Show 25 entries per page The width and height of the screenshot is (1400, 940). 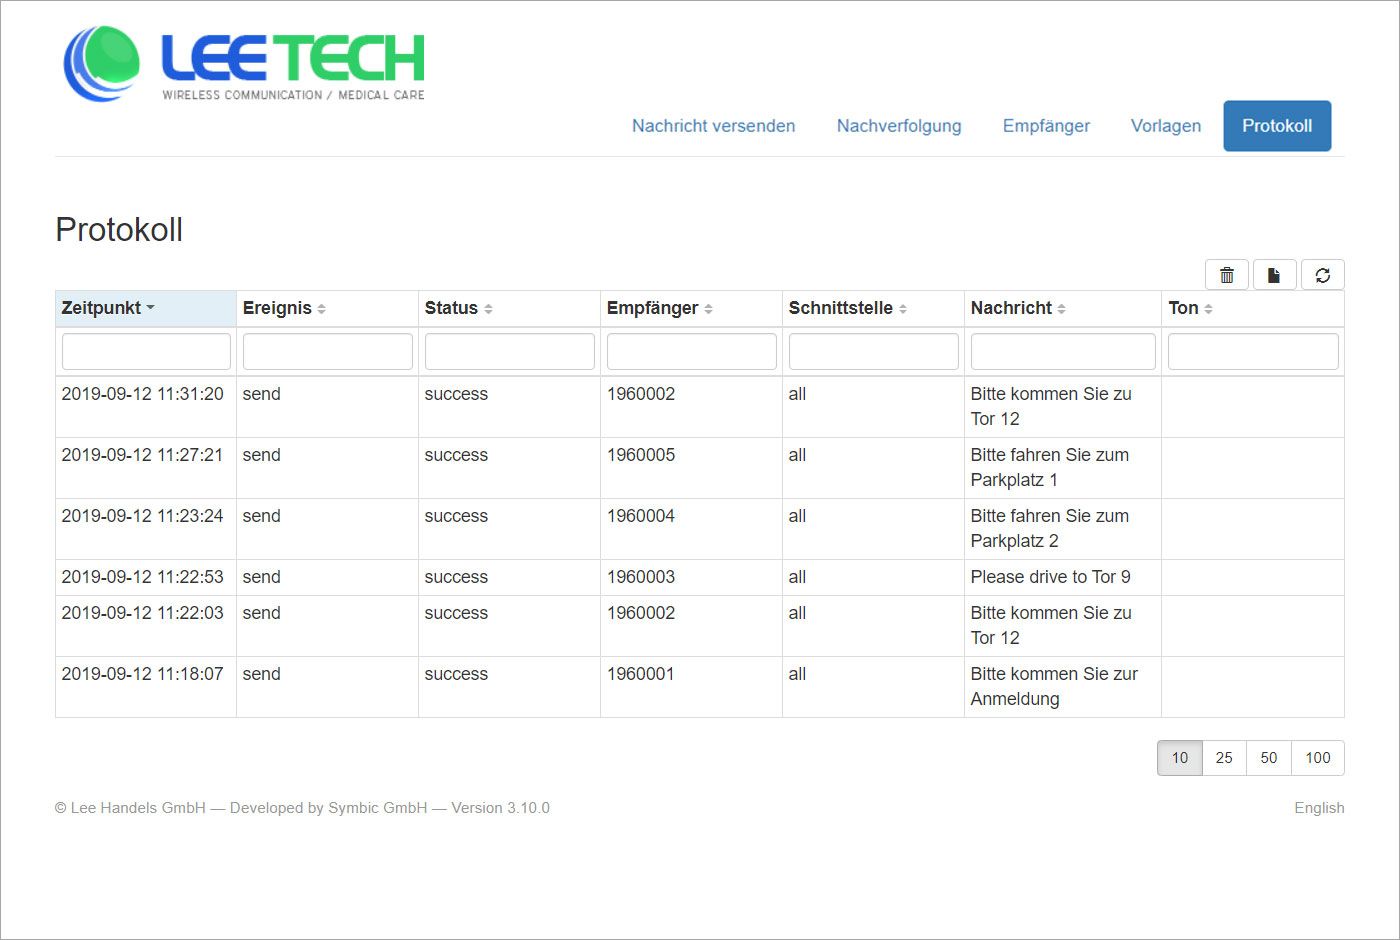coord(1223,758)
